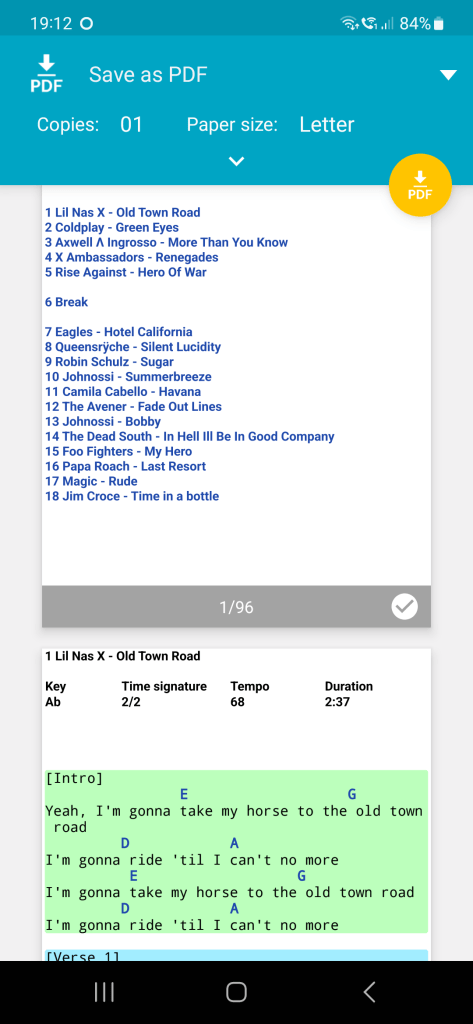Tap the Android home navigation button
Screen dimensions: 473x1024
[x=236, y=992]
